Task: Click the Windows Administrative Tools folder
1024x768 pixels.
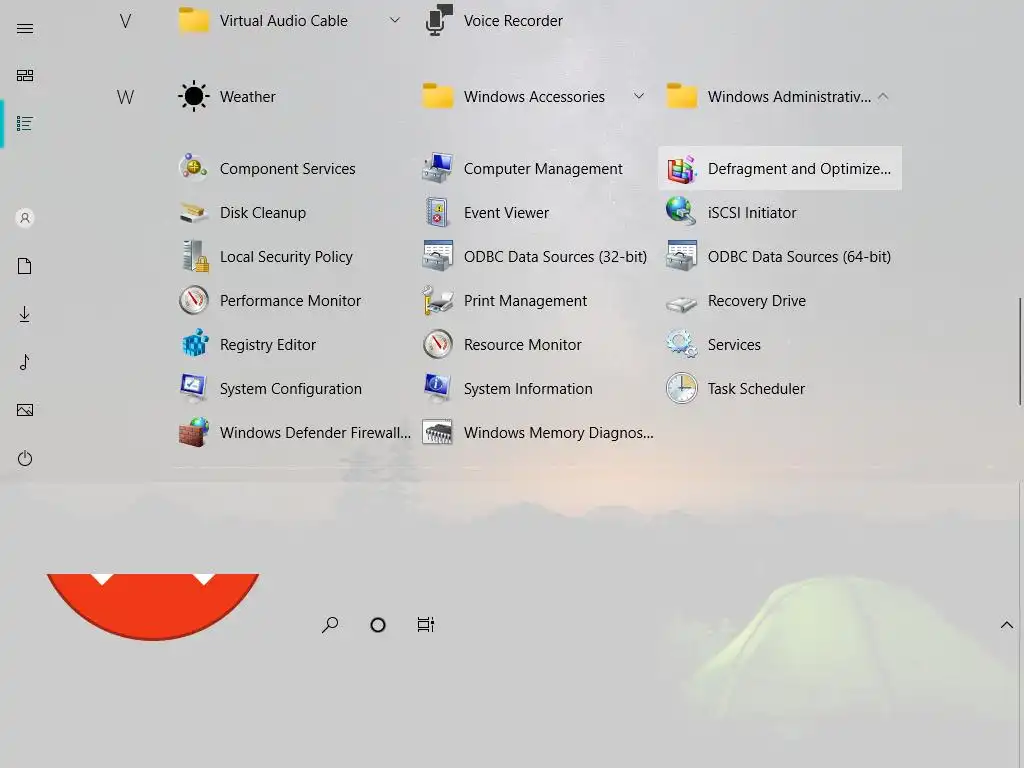Action: 780,97
